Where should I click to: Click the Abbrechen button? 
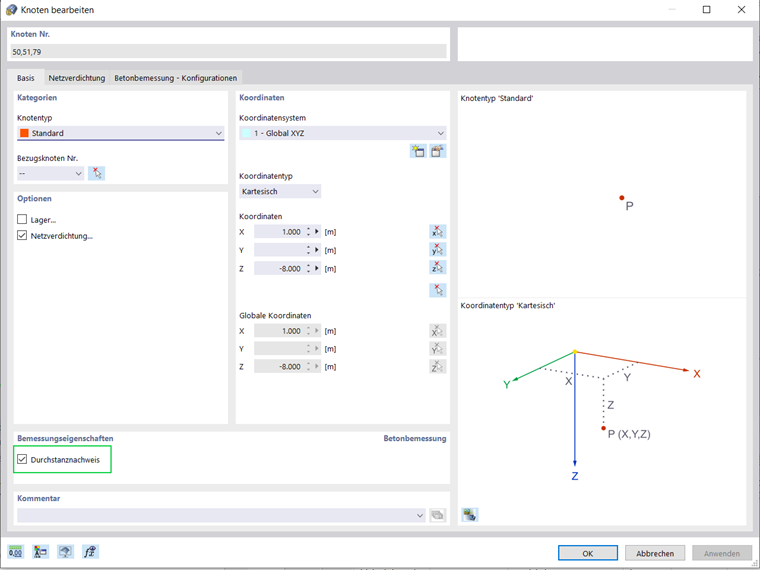click(x=655, y=553)
